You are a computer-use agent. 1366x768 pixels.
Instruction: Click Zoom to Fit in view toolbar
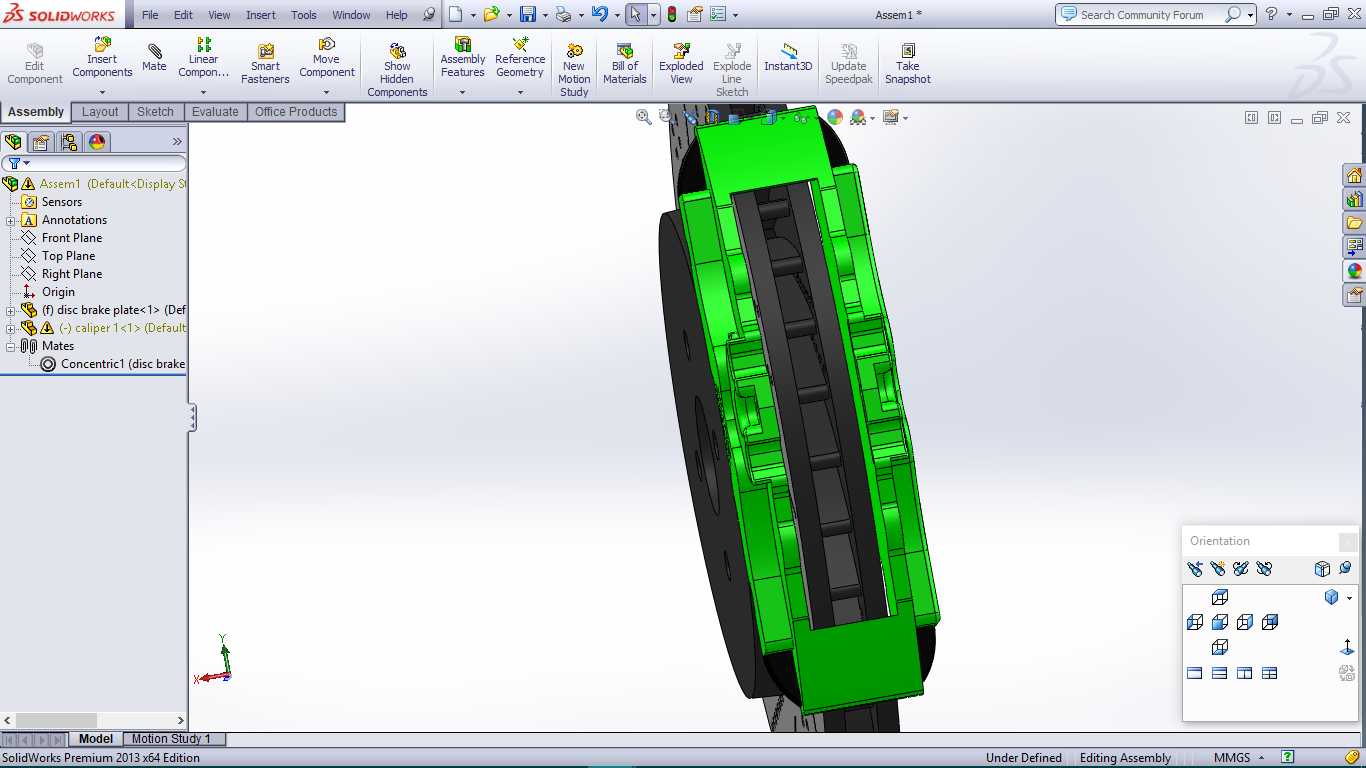644,117
